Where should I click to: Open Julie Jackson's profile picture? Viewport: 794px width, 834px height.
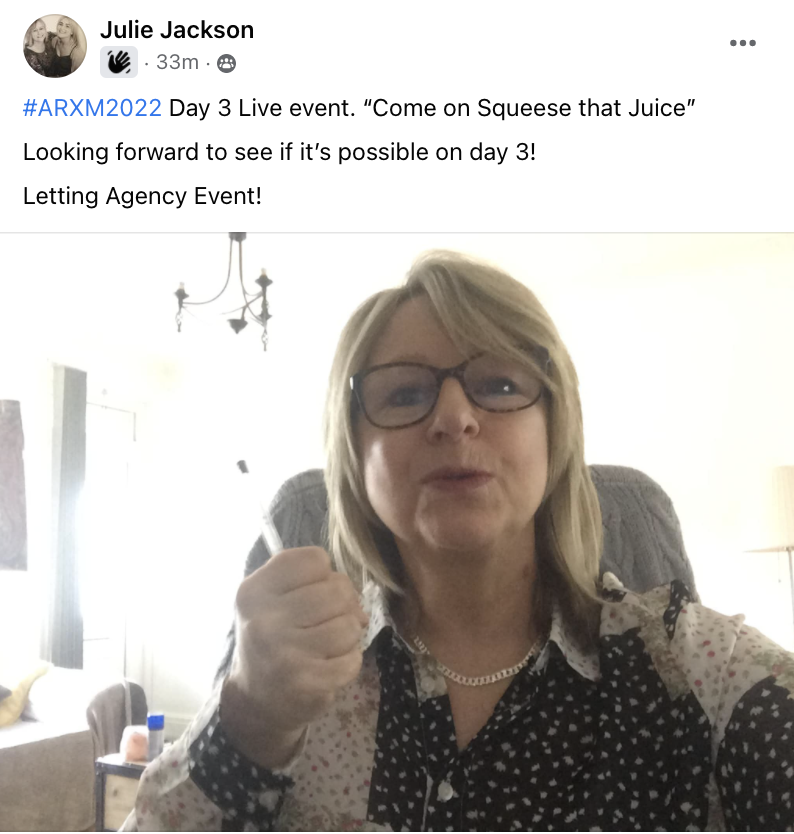coord(55,46)
